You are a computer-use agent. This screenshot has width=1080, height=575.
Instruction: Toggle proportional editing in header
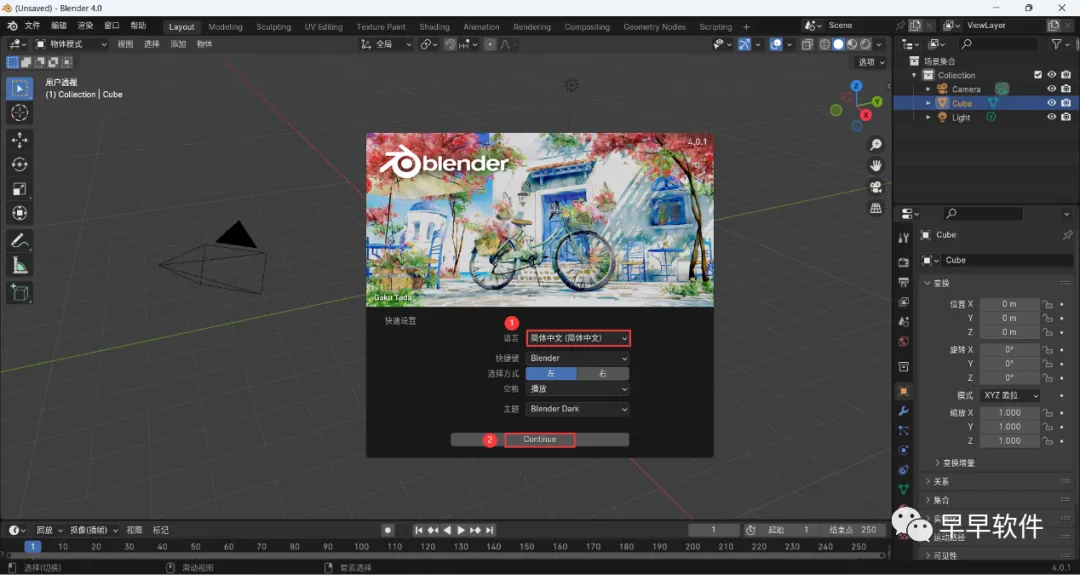coord(490,44)
